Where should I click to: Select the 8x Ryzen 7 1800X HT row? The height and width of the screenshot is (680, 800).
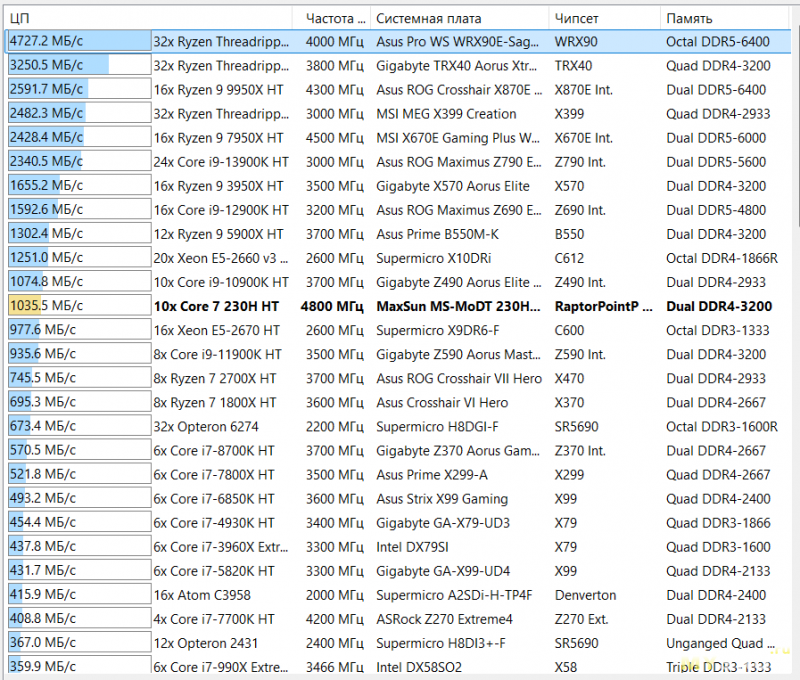point(398,402)
